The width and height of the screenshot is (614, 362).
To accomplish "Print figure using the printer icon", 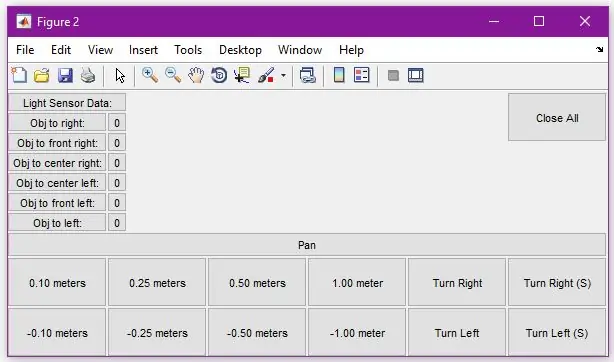I will (88, 75).
